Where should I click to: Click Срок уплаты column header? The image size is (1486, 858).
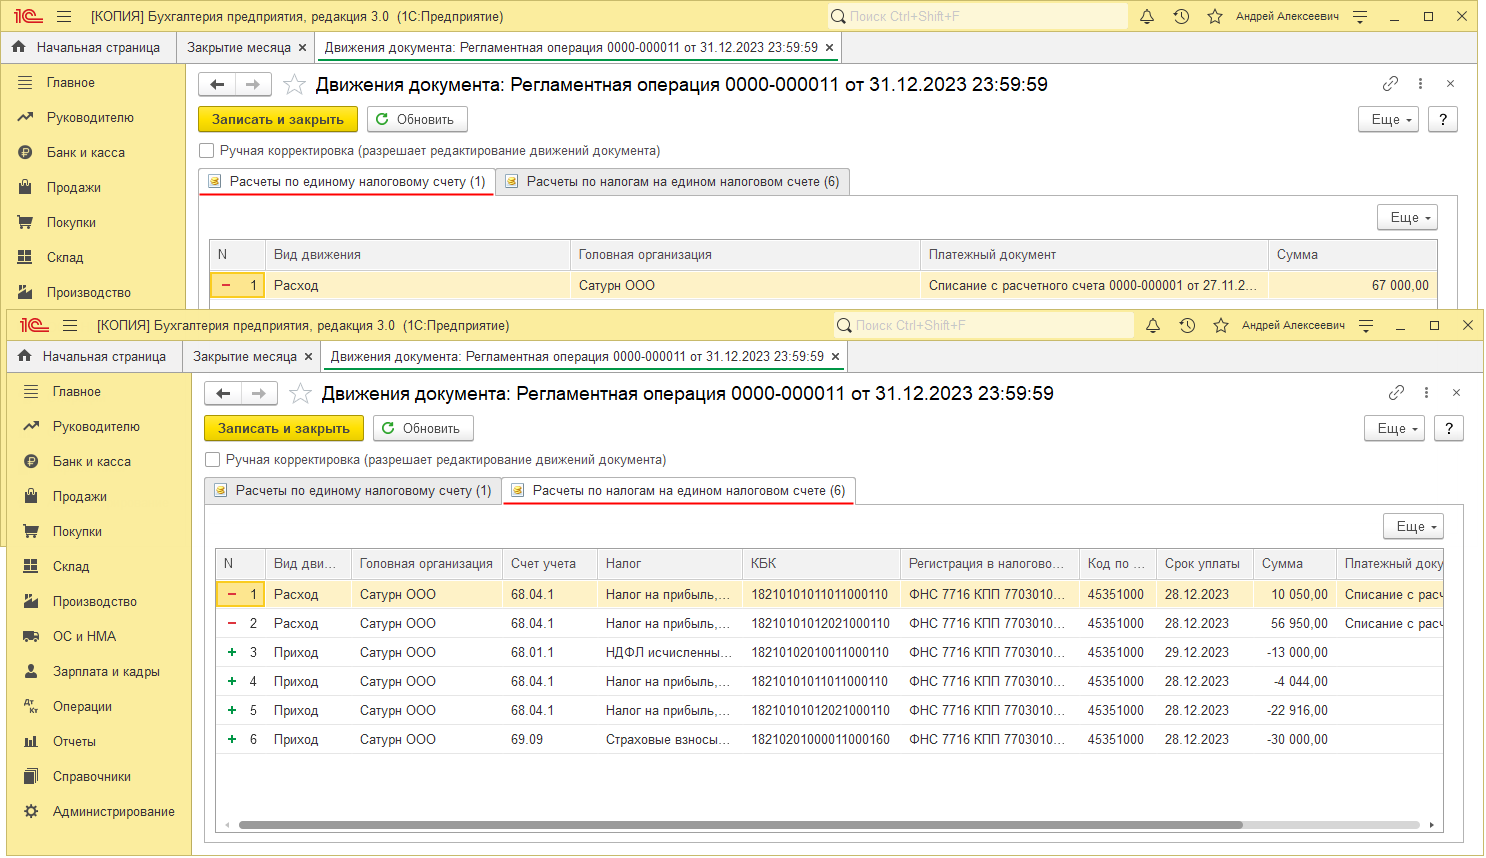pos(1205,564)
